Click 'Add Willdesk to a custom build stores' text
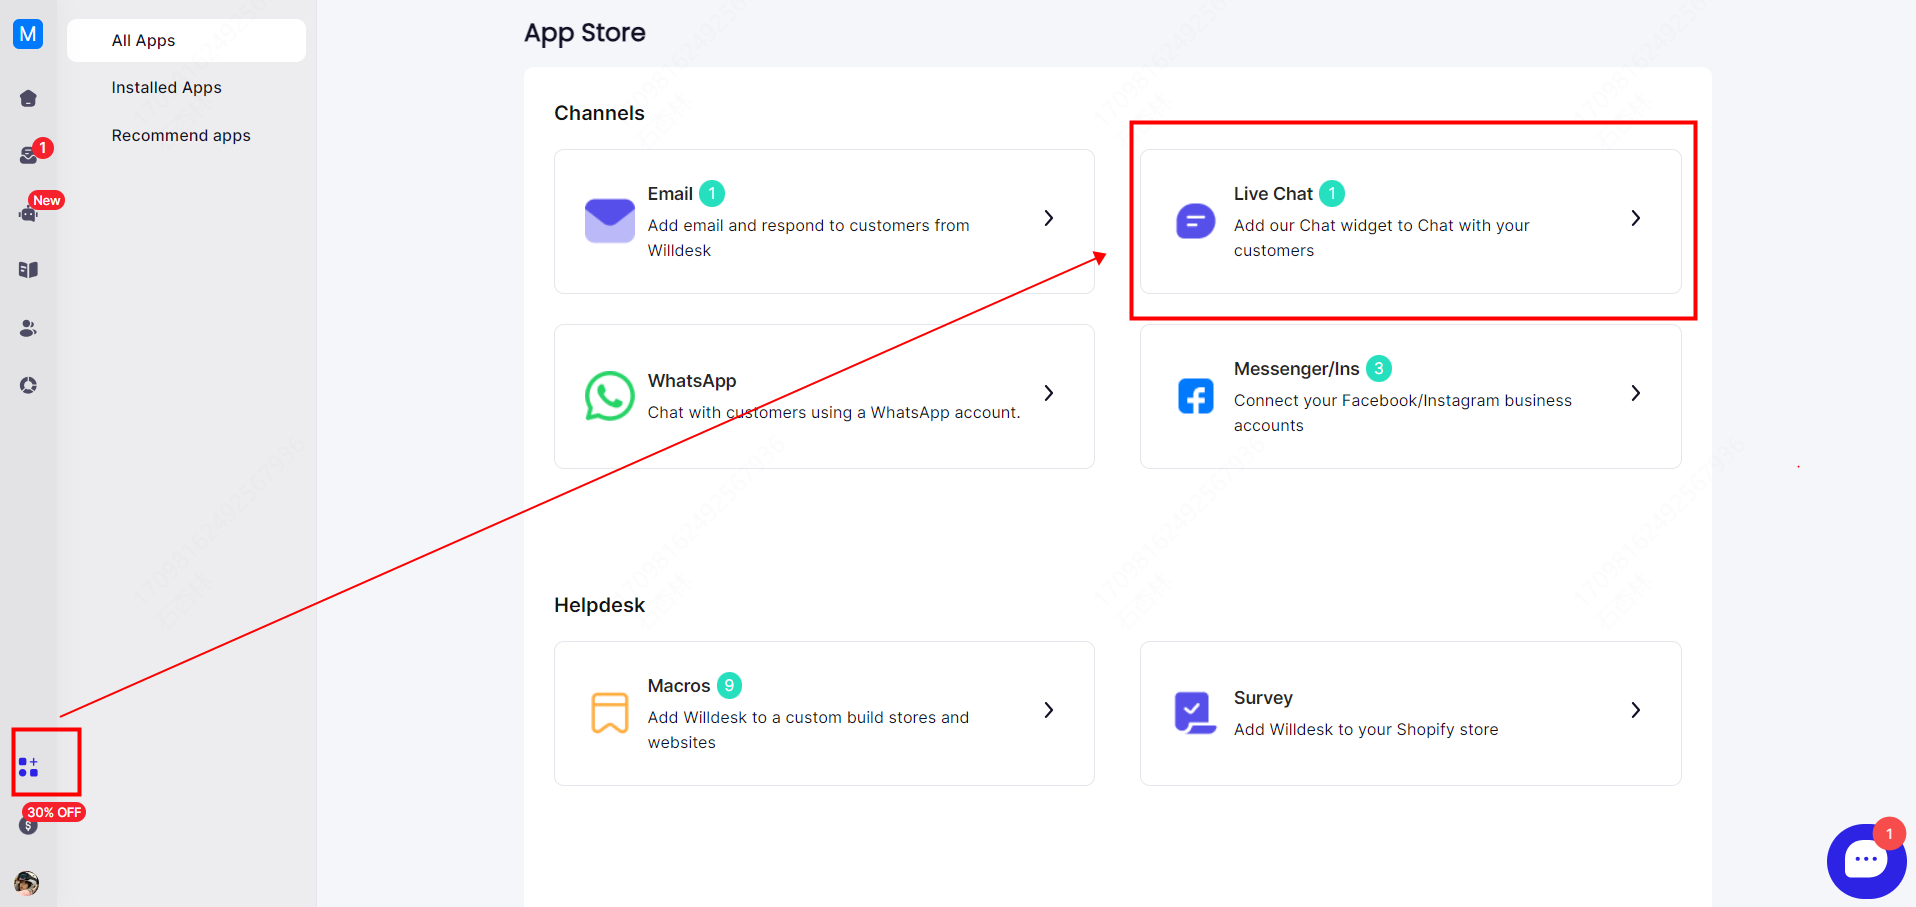 click(808, 730)
